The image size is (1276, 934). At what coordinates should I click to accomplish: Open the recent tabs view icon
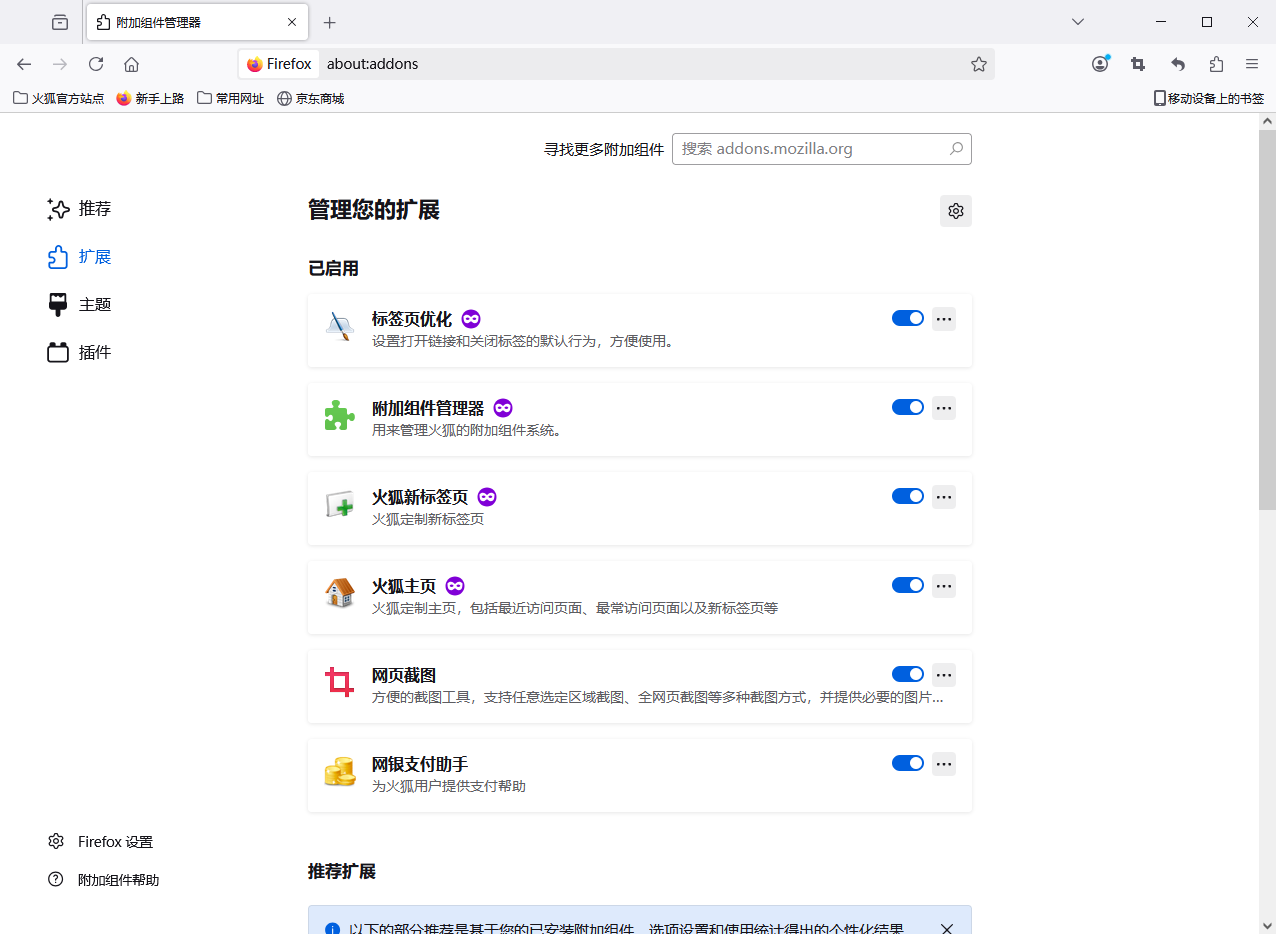[60, 22]
